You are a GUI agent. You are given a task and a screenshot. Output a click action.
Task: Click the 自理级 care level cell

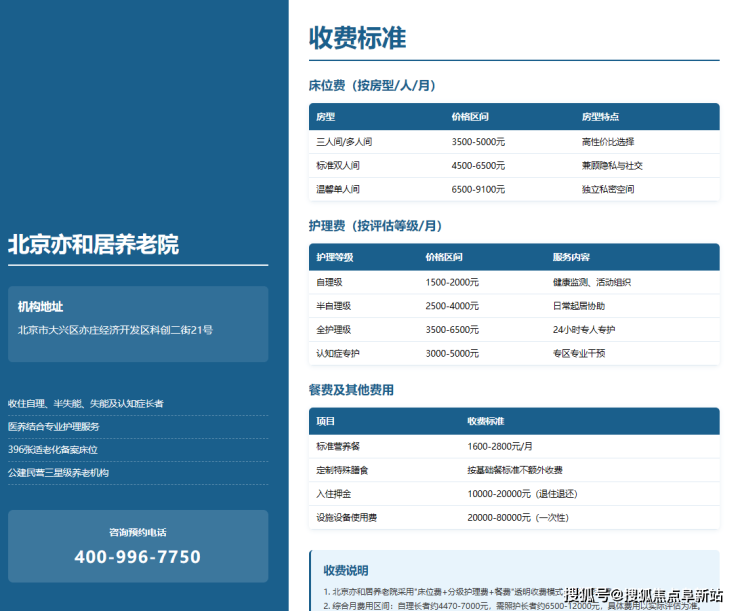coord(329,282)
